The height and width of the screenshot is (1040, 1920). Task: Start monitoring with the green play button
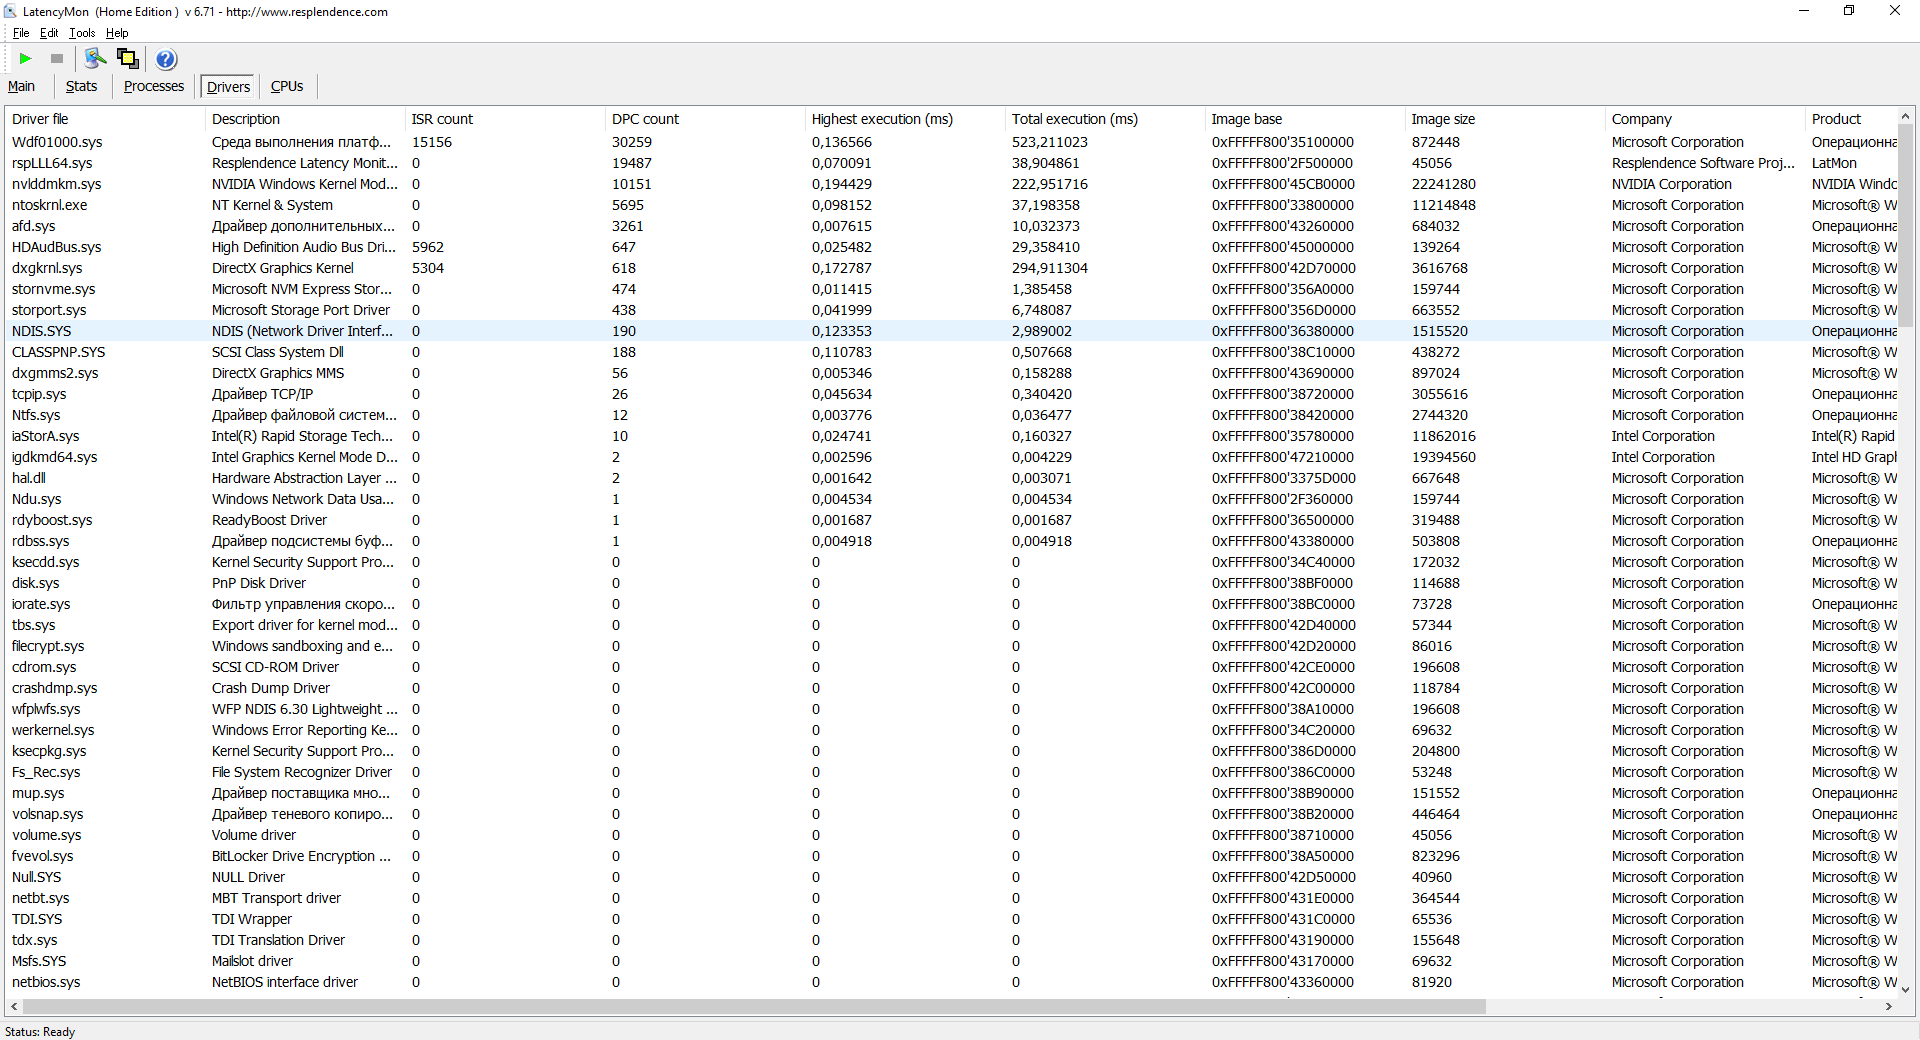[x=26, y=59]
